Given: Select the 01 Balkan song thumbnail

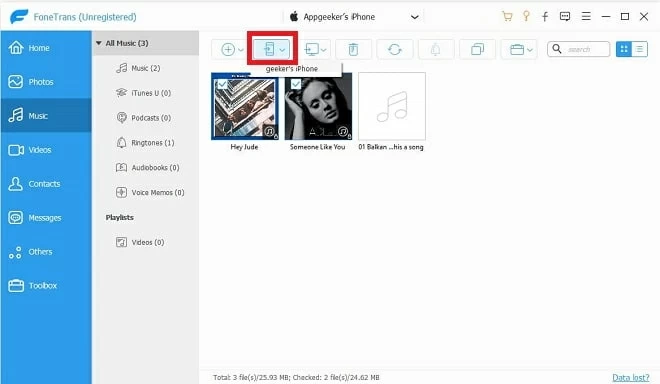Looking at the screenshot, I should [391, 106].
